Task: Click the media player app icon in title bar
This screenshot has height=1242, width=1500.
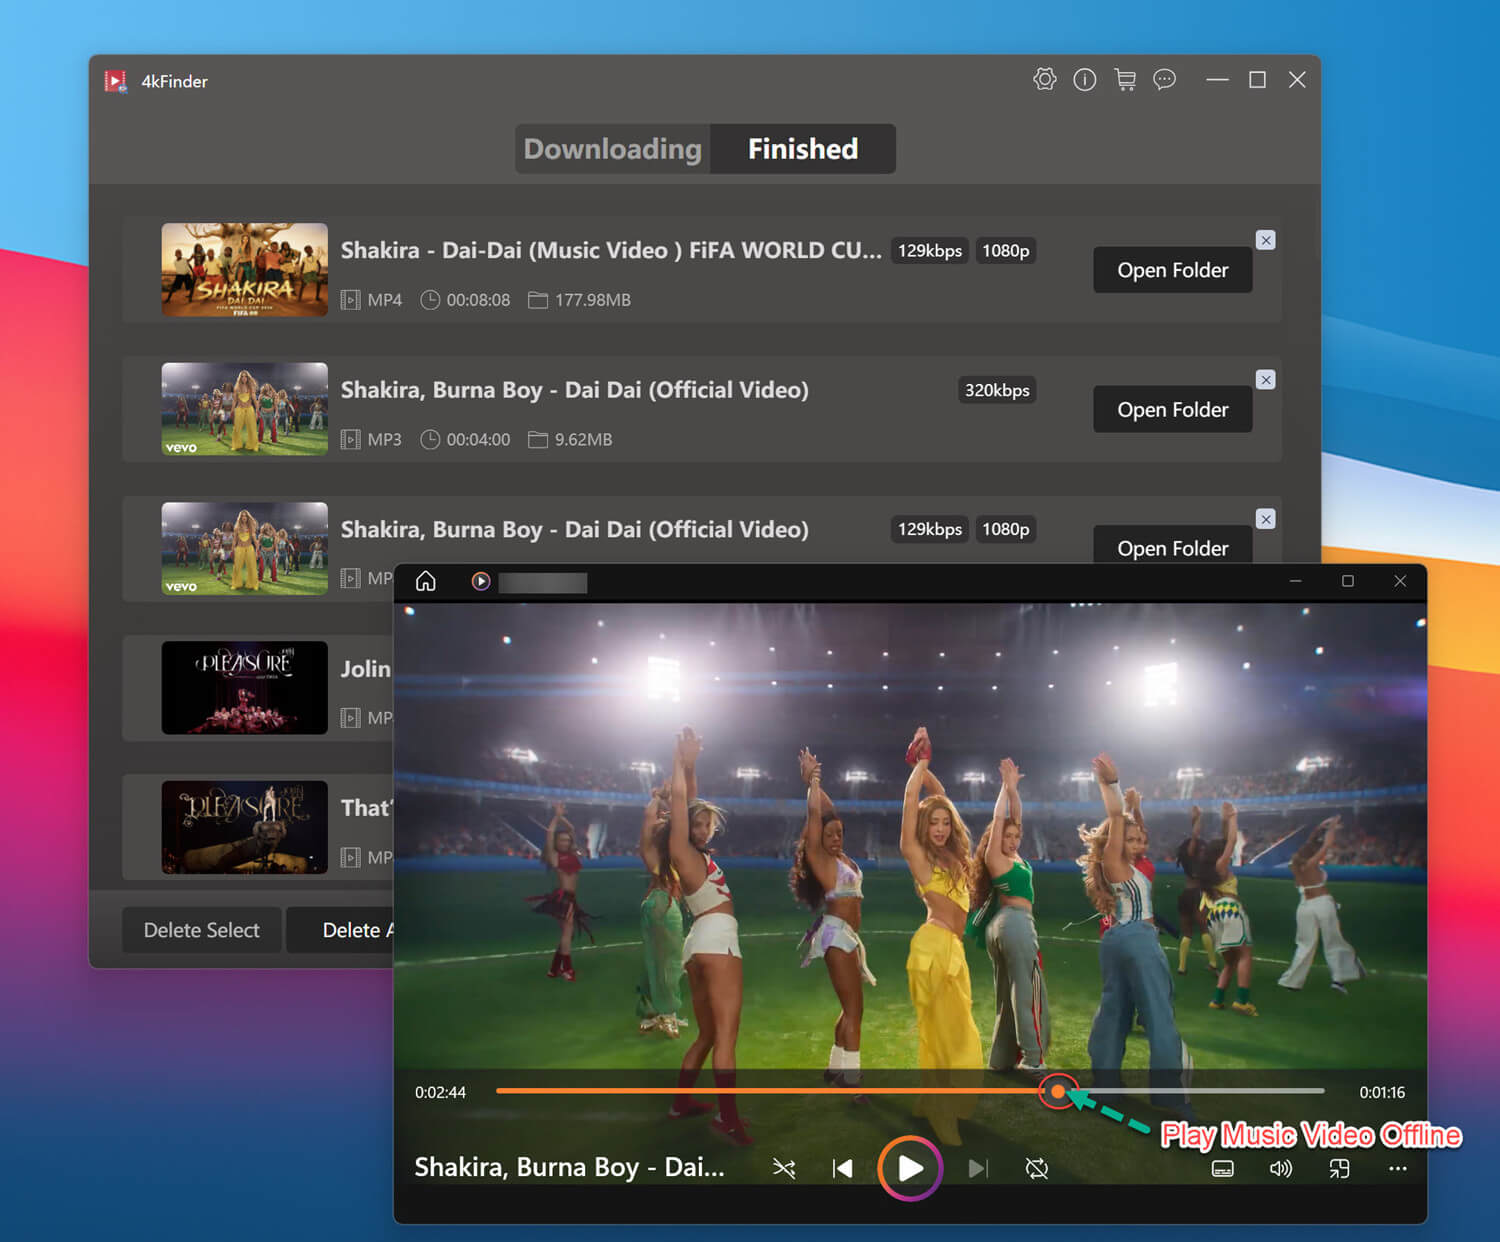Action: [x=481, y=581]
